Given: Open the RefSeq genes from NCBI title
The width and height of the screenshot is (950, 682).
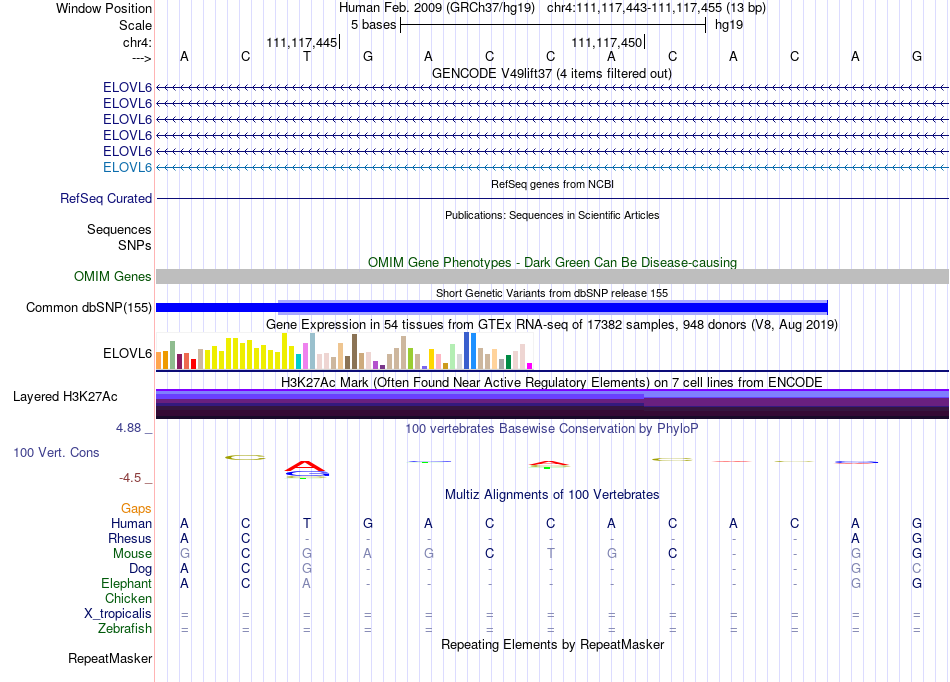Looking at the screenshot, I should click(552, 184).
